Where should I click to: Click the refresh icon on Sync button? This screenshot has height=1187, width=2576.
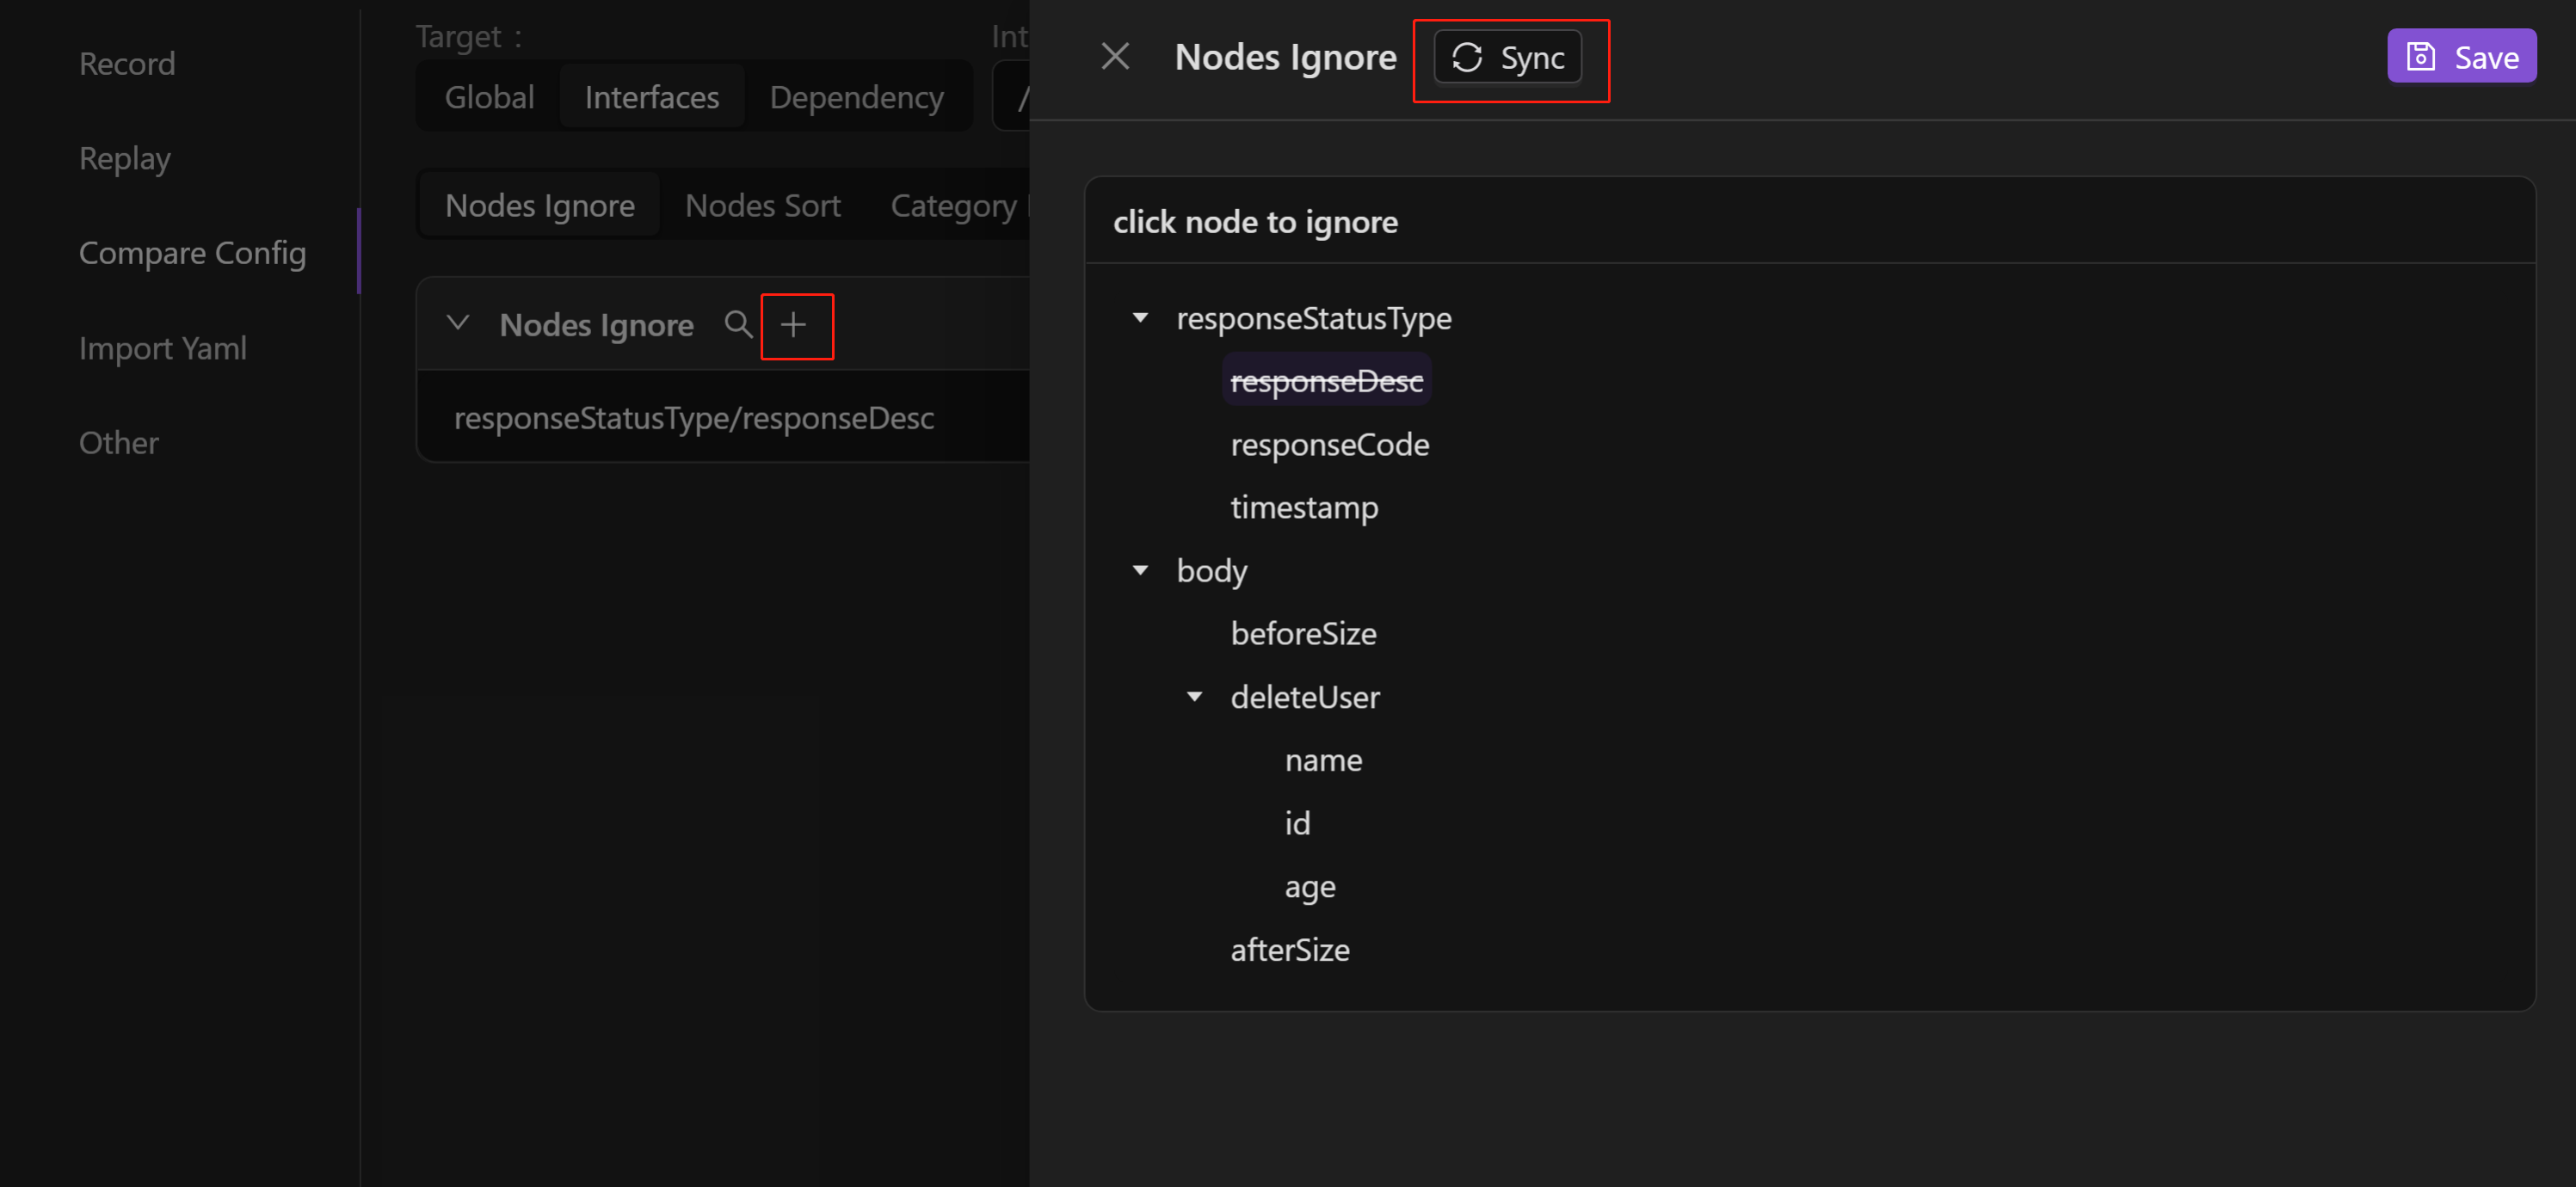click(1469, 56)
